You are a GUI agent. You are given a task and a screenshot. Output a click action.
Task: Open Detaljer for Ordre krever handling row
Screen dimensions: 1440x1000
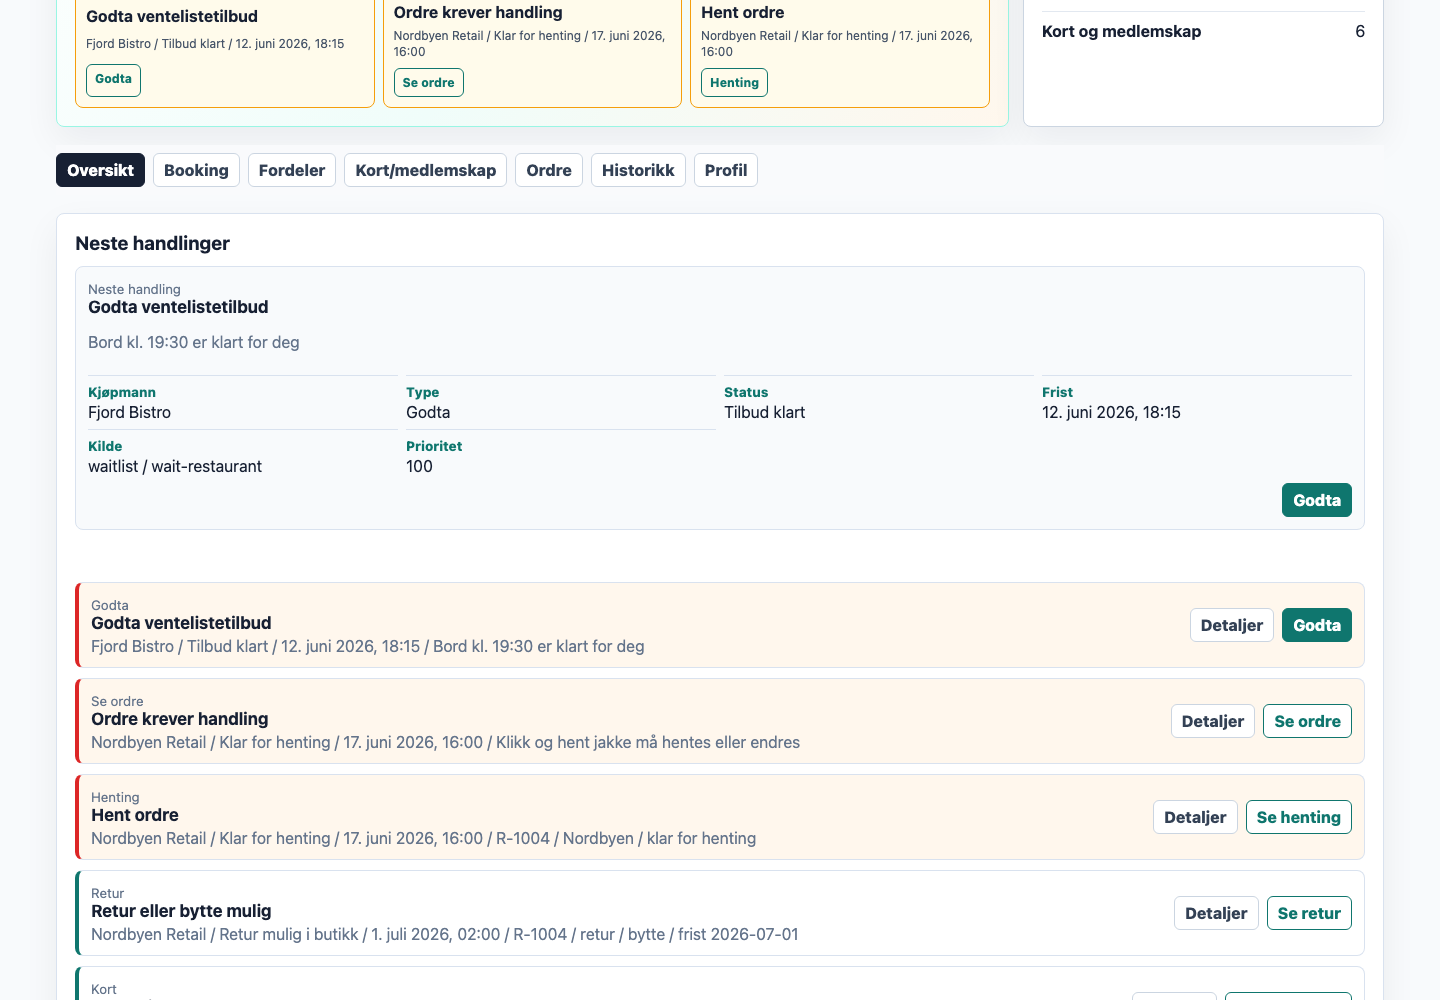tap(1213, 721)
